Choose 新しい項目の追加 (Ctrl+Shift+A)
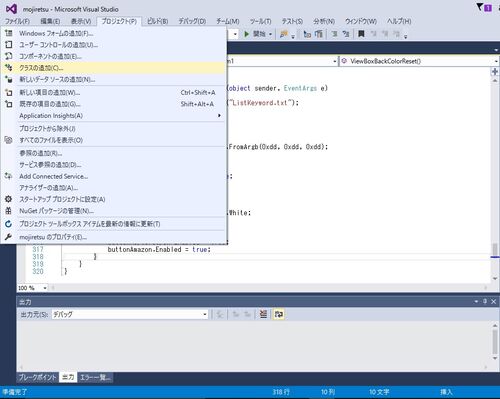 pos(113,93)
